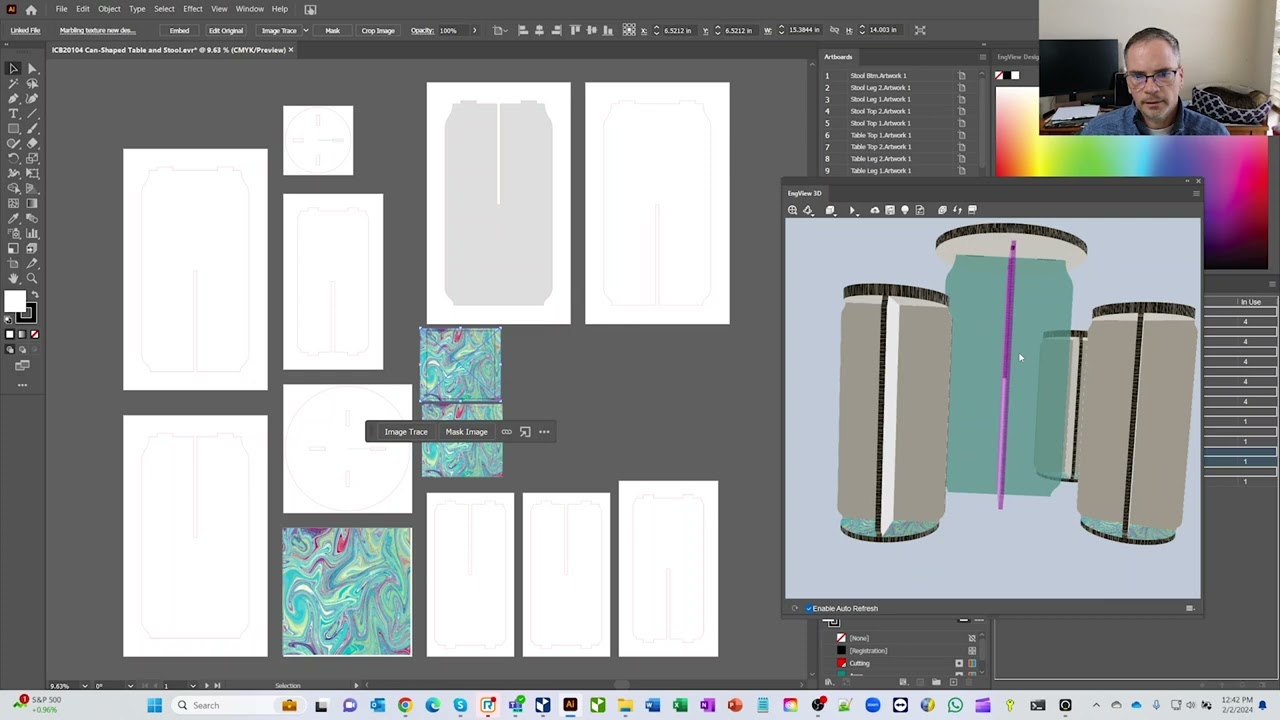Viewport: 1280px width, 720px height.
Task: Pick the Lasso tool
Action: click(32, 84)
